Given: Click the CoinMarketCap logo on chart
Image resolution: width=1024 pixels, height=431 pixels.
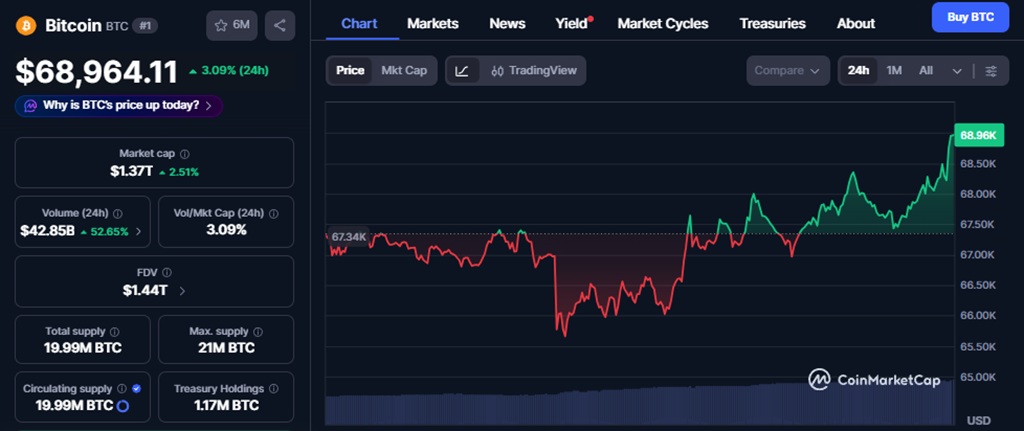Looking at the screenshot, I should [874, 379].
